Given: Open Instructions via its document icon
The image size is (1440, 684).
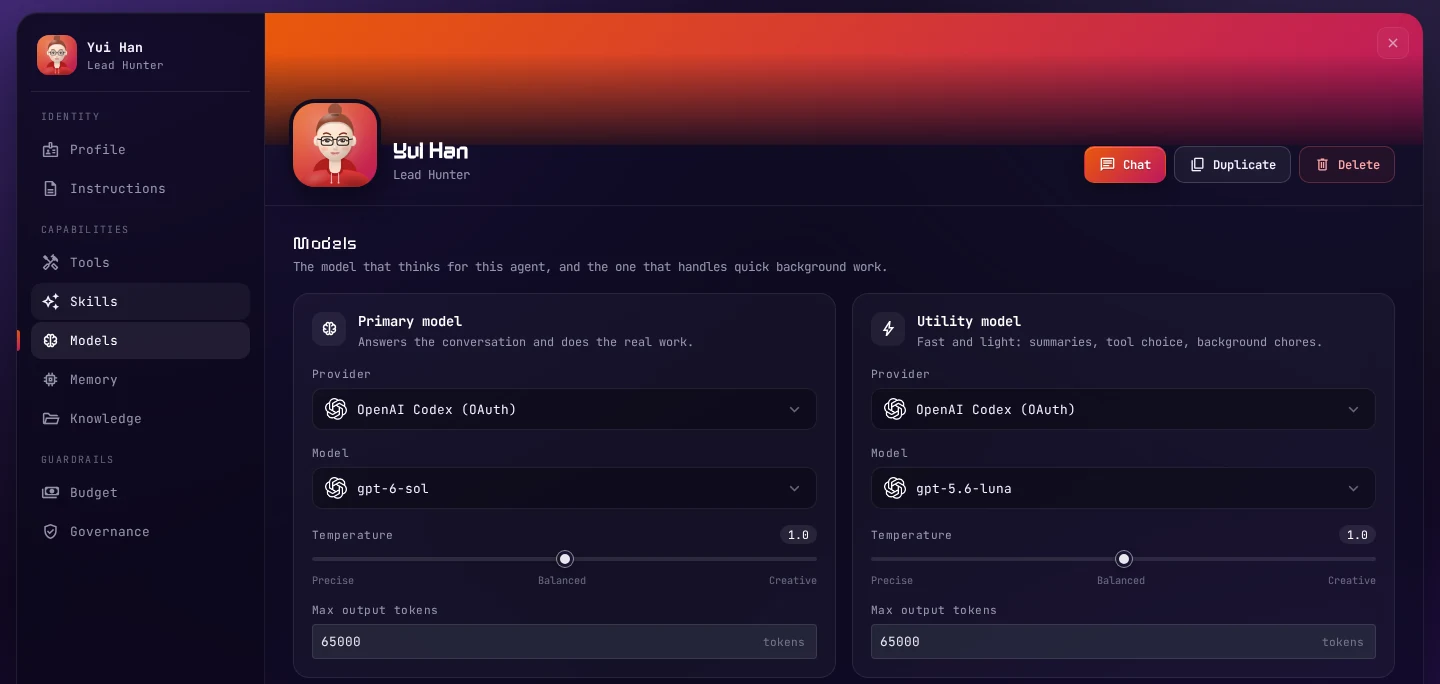Looking at the screenshot, I should pyautogui.click(x=51, y=189).
